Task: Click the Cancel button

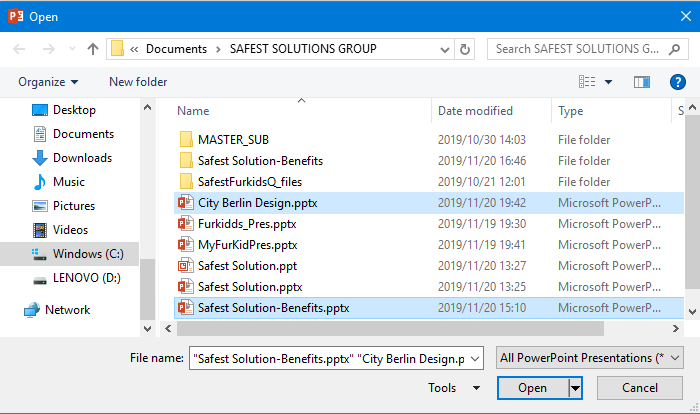Action: click(x=639, y=388)
